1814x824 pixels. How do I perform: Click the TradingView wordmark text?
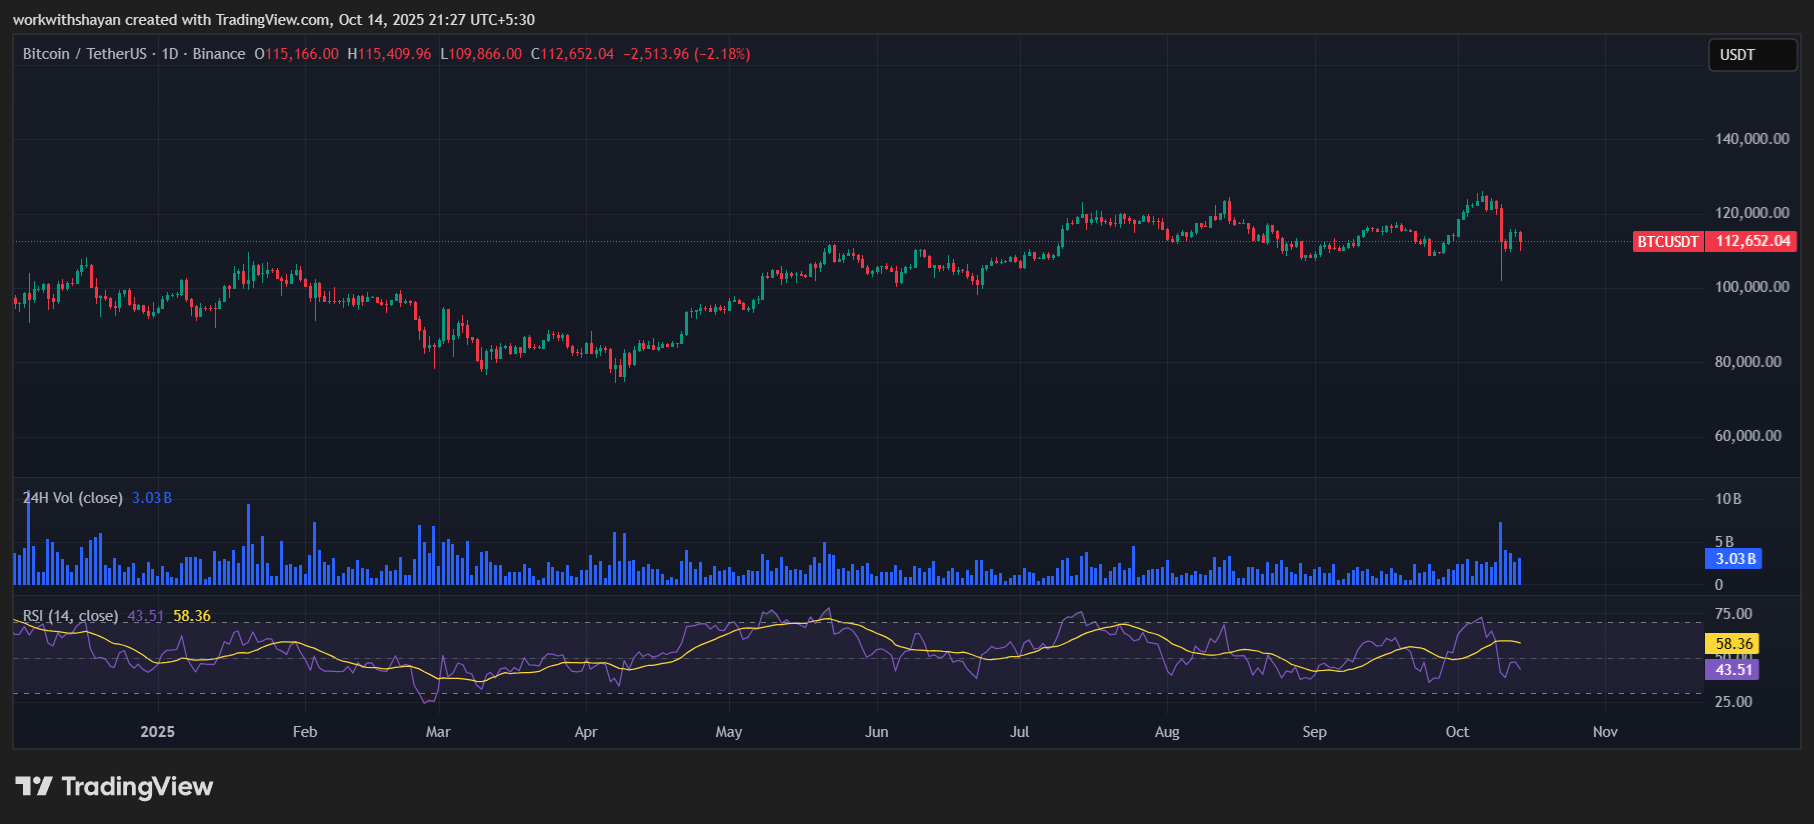137,787
